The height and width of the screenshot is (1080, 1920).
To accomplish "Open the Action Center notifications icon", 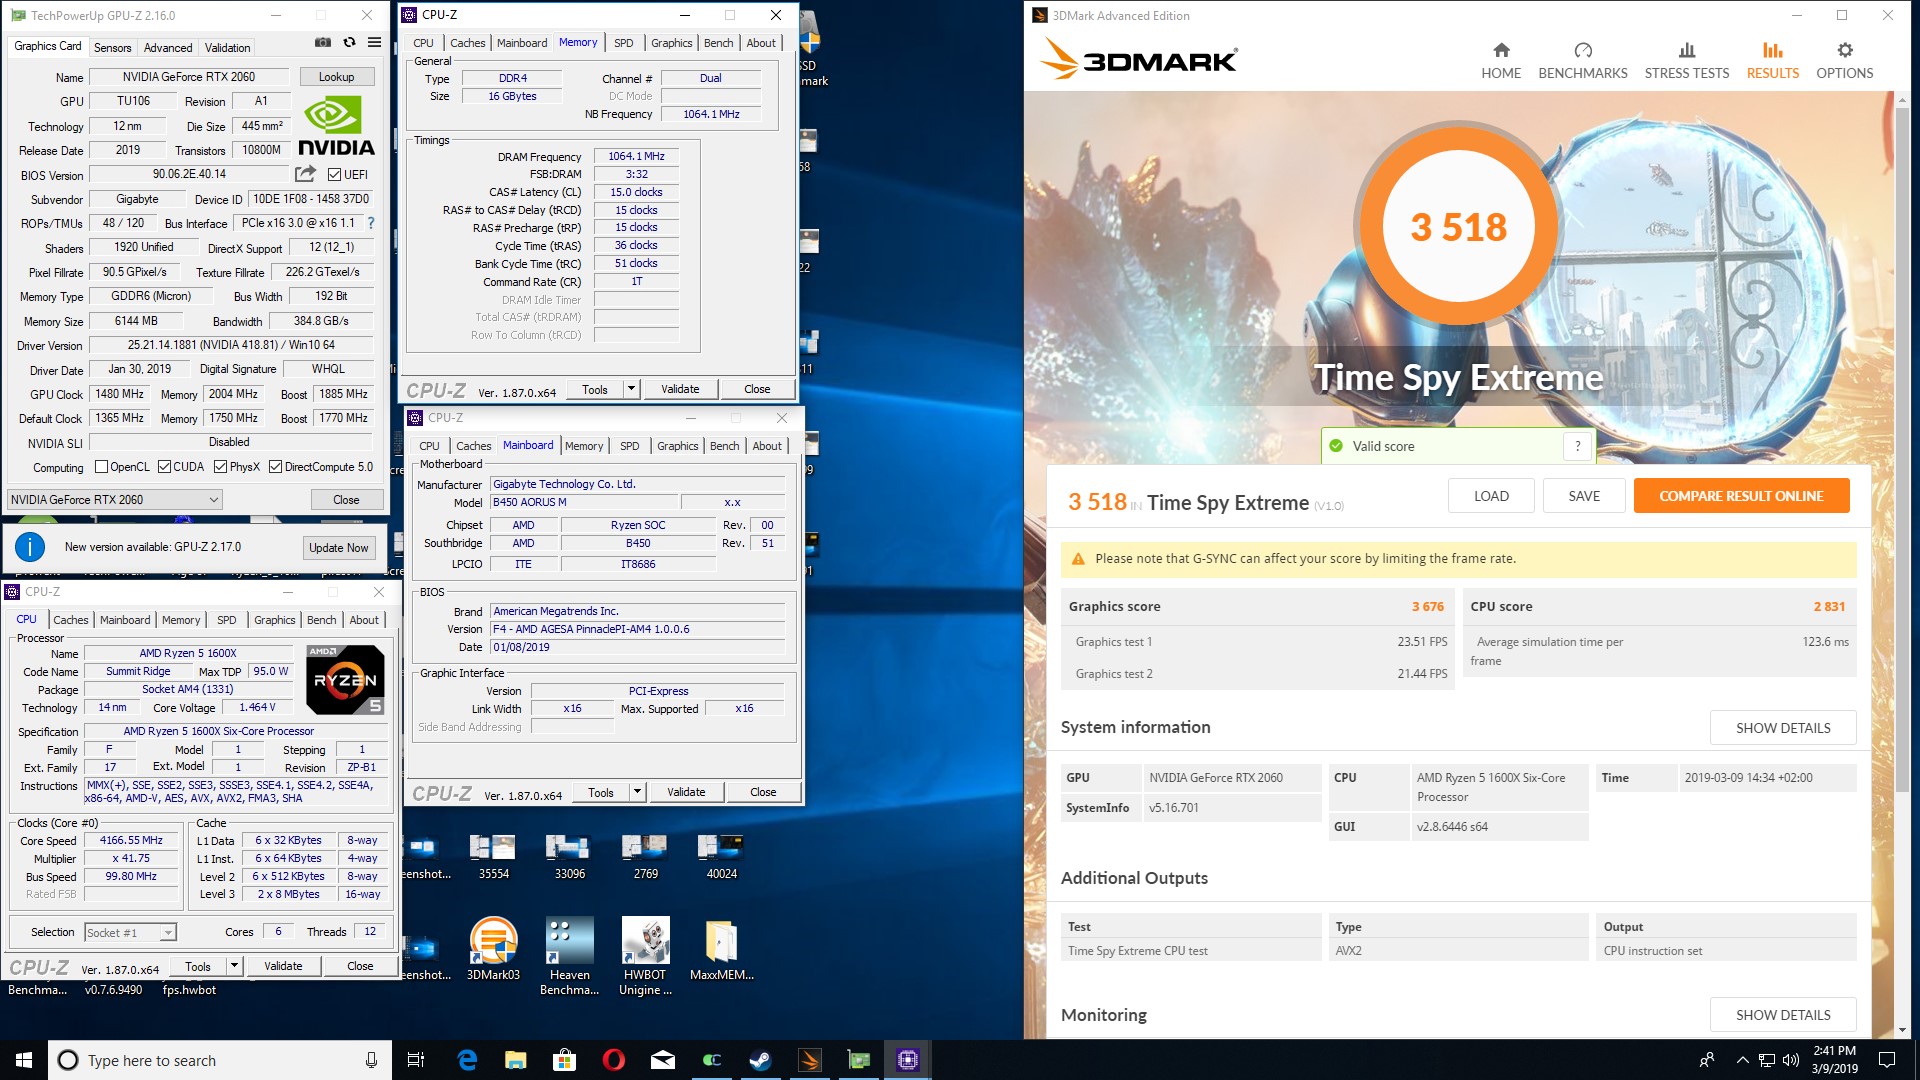I will point(1887,1060).
